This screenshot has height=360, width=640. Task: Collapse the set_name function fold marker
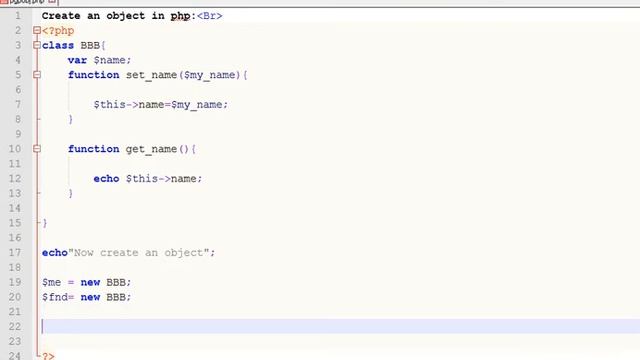click(37, 75)
